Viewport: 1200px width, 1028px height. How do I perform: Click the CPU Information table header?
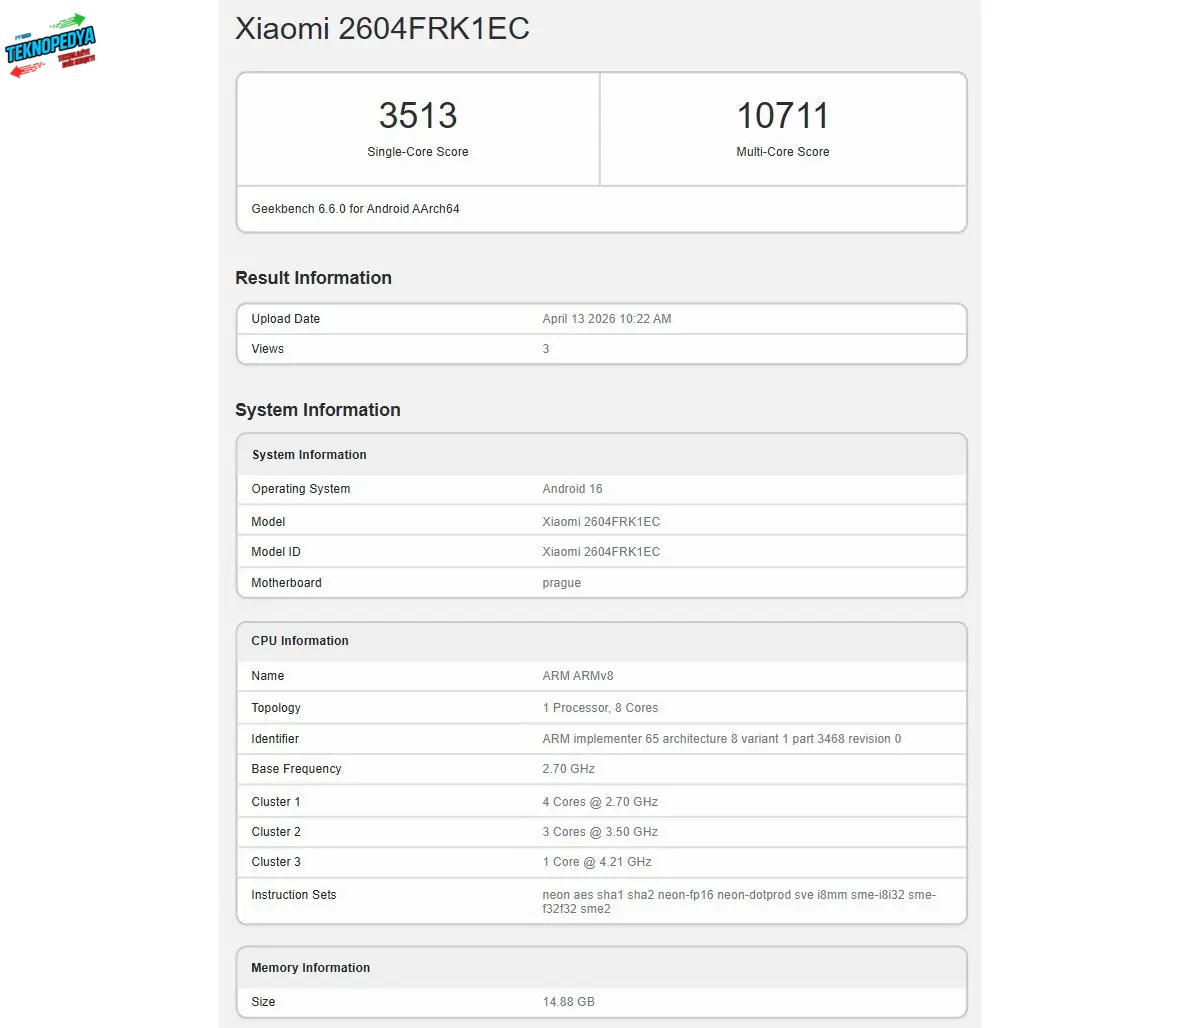coord(300,641)
